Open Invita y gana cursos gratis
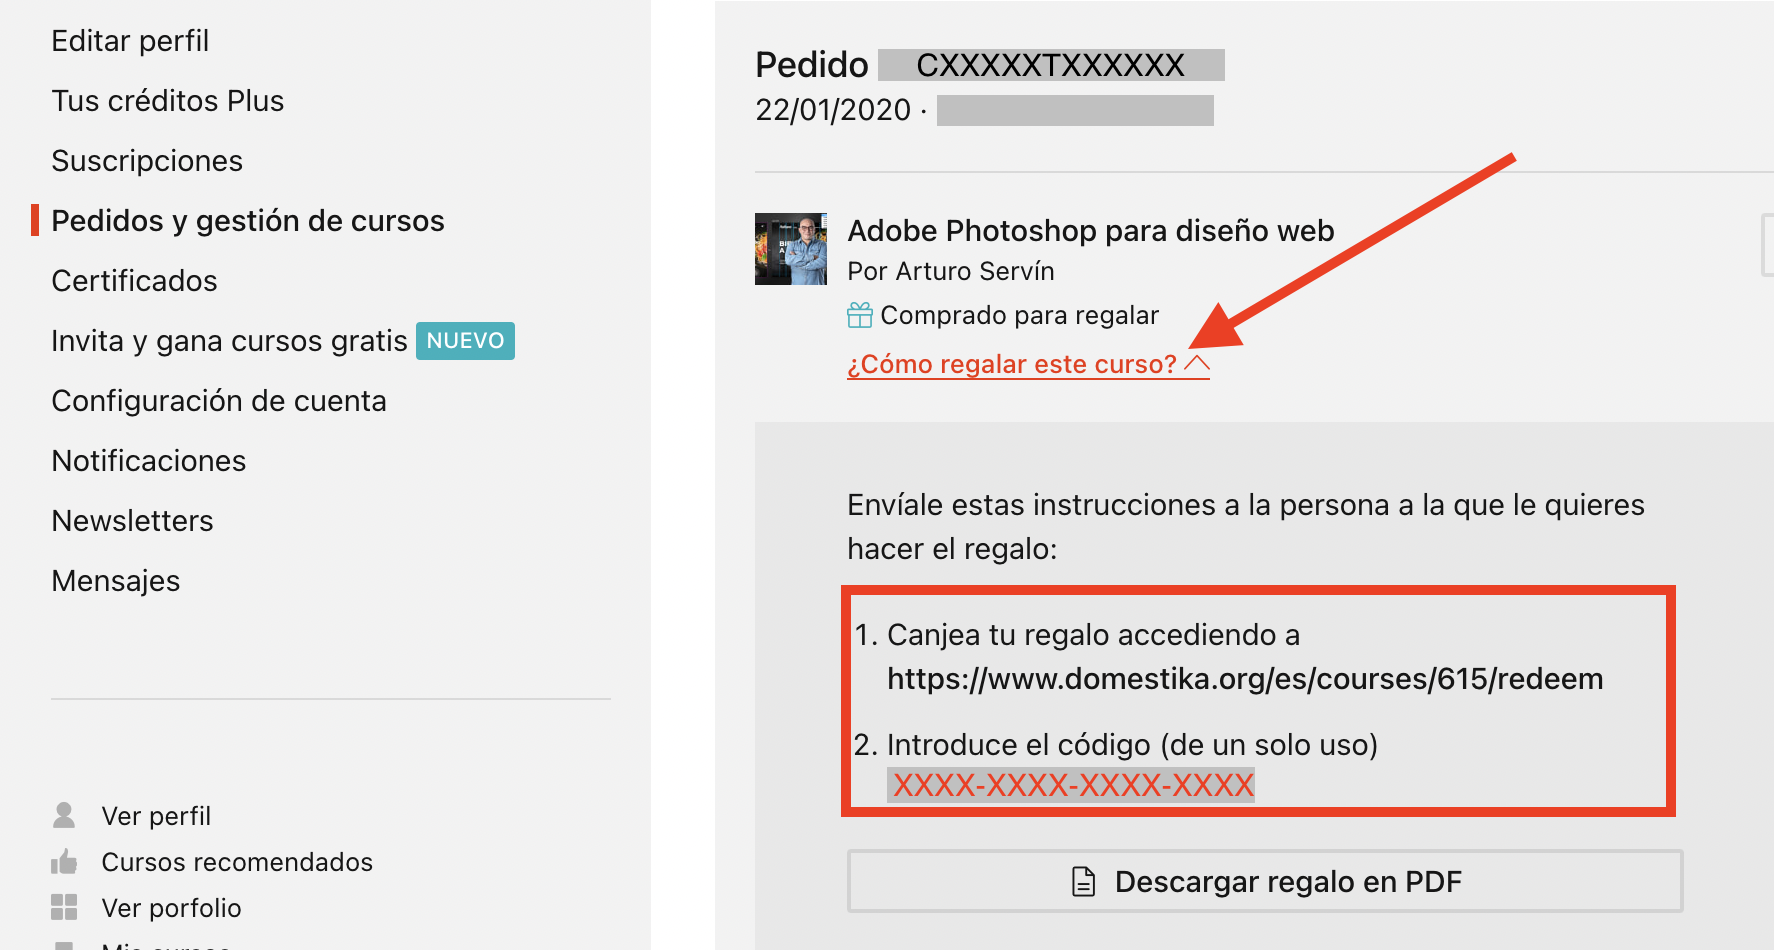Viewport: 1774px width, 950px height. point(229,341)
